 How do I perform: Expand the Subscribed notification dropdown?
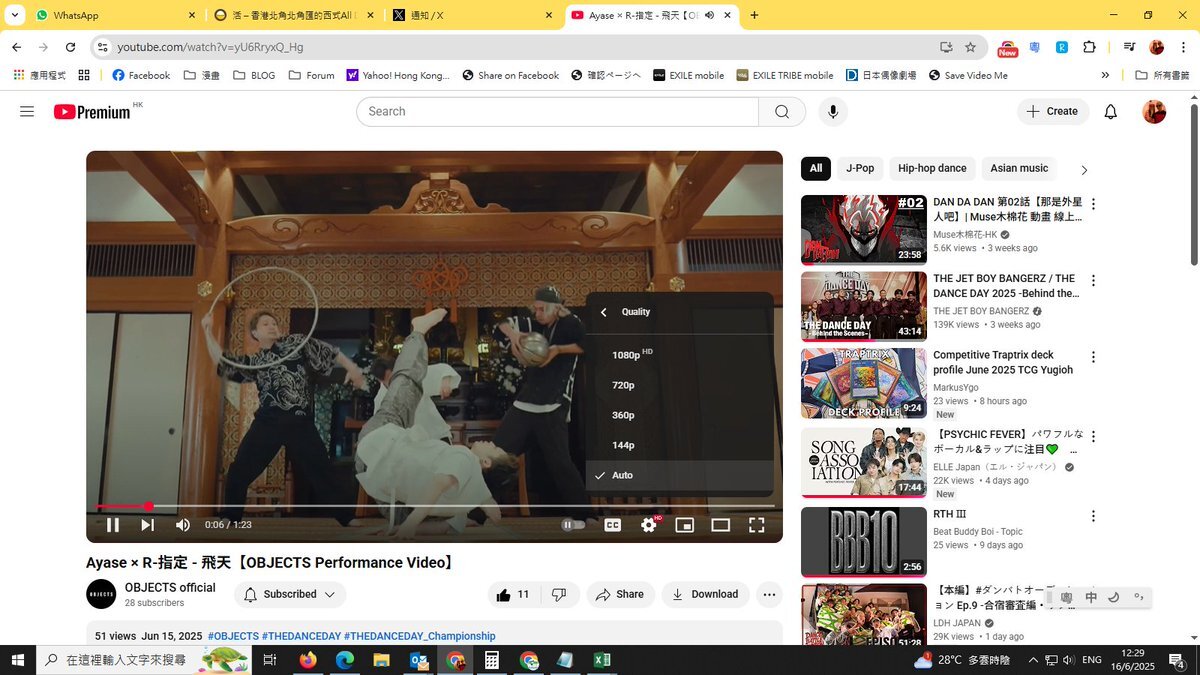pyautogui.click(x=290, y=594)
